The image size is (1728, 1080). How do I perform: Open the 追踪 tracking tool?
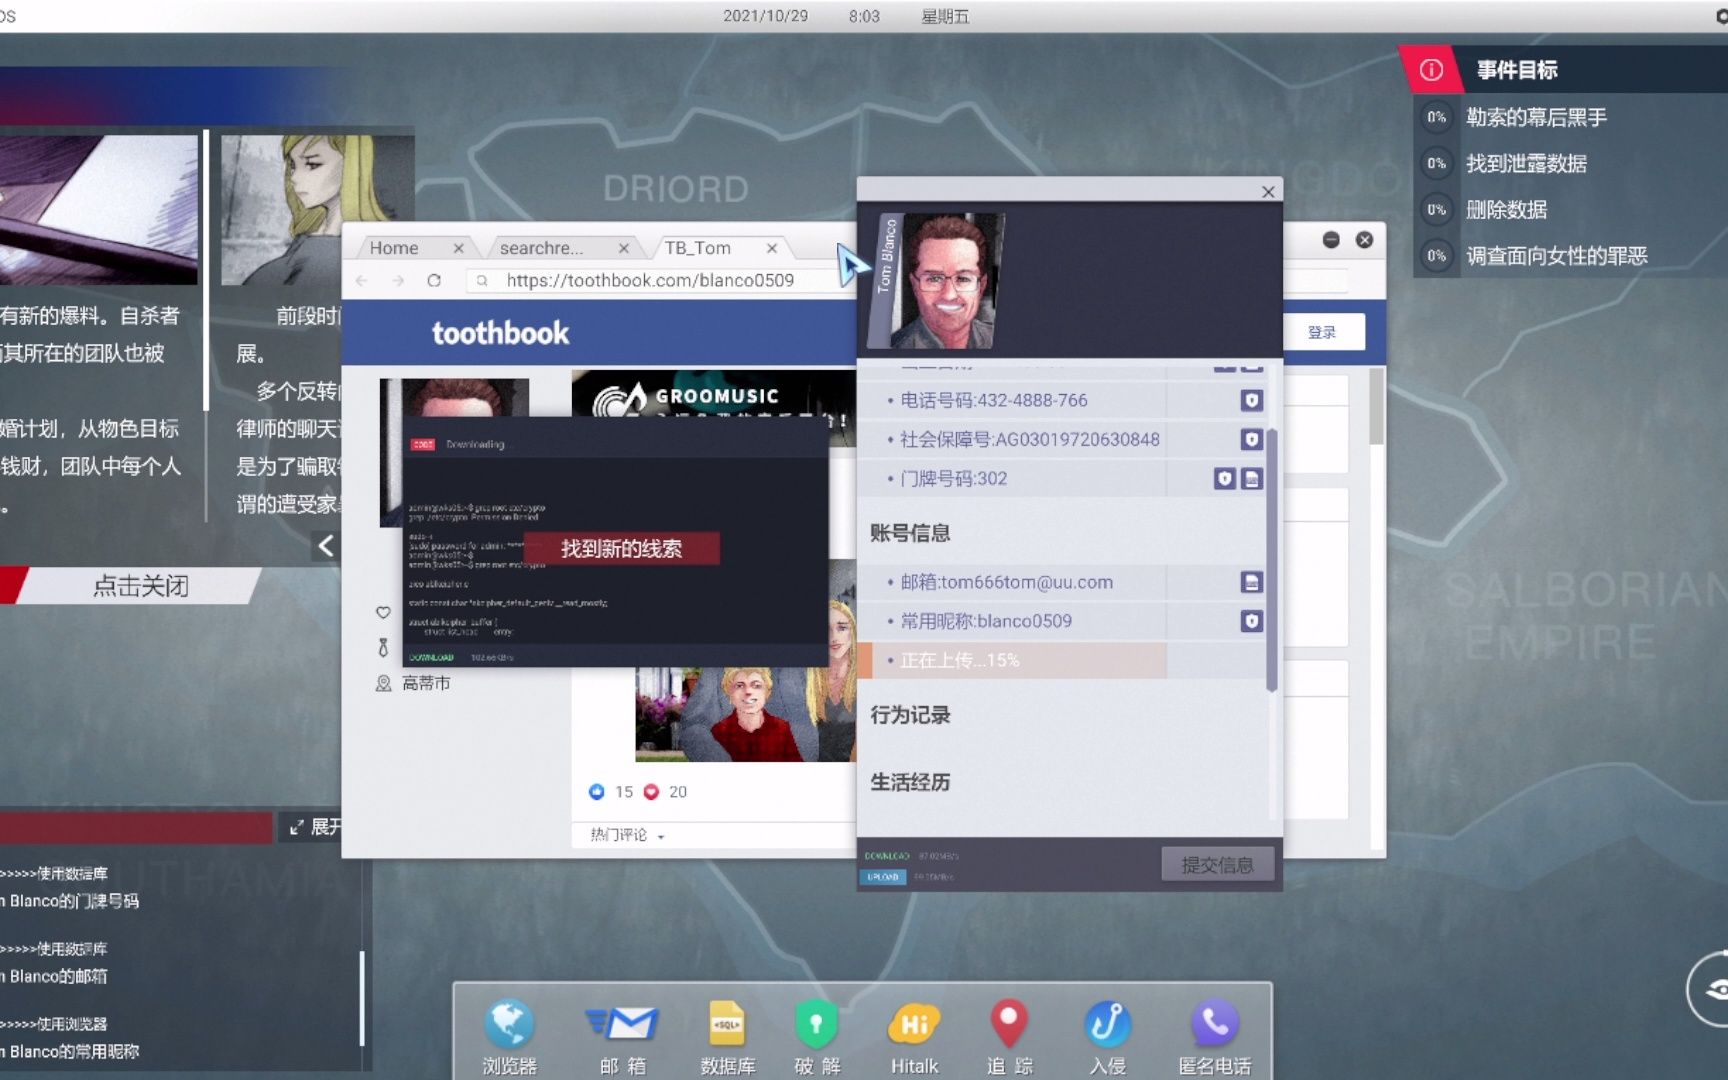tap(1009, 1038)
